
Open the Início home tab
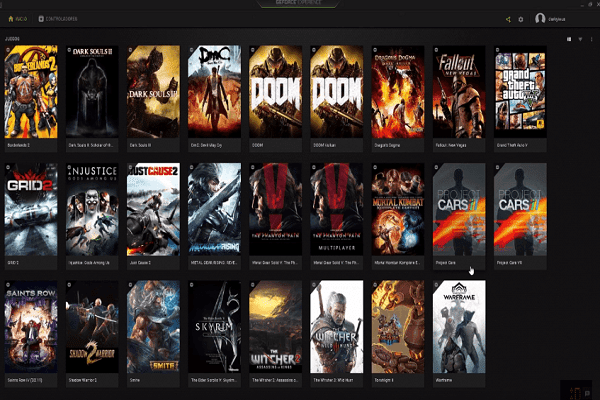18,18
